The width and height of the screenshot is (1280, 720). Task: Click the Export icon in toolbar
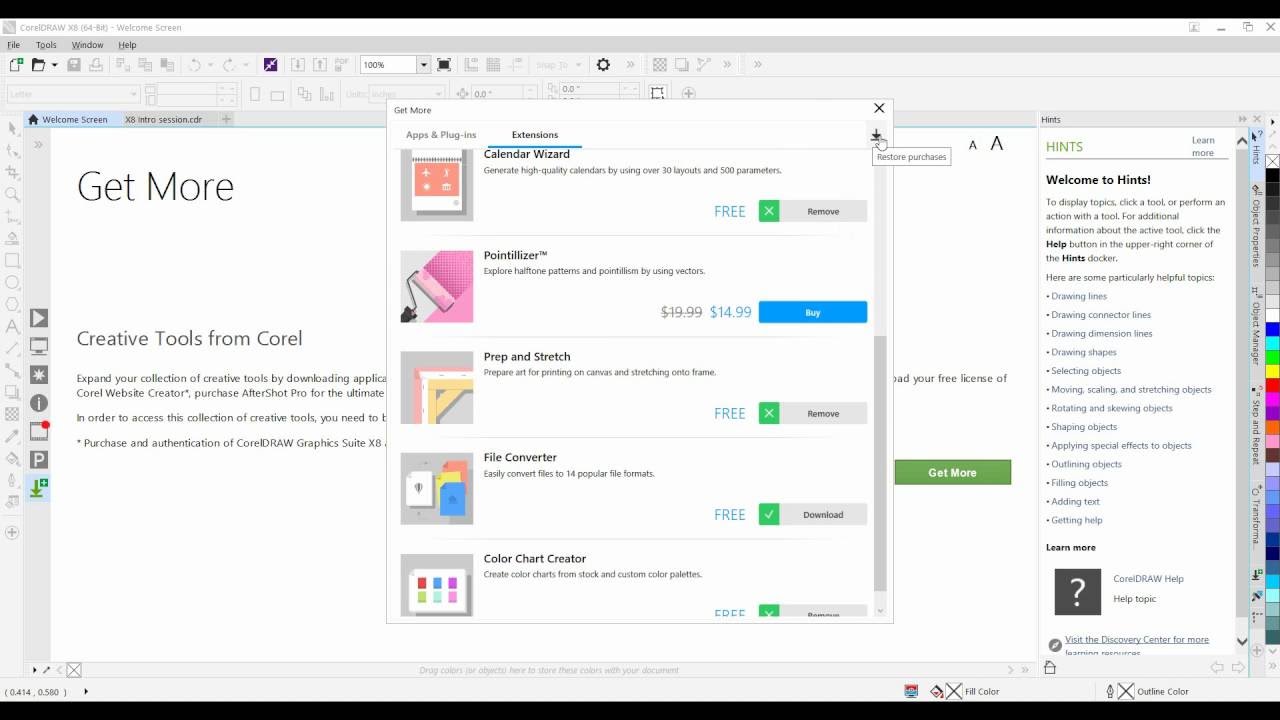pyautogui.click(x=320, y=64)
